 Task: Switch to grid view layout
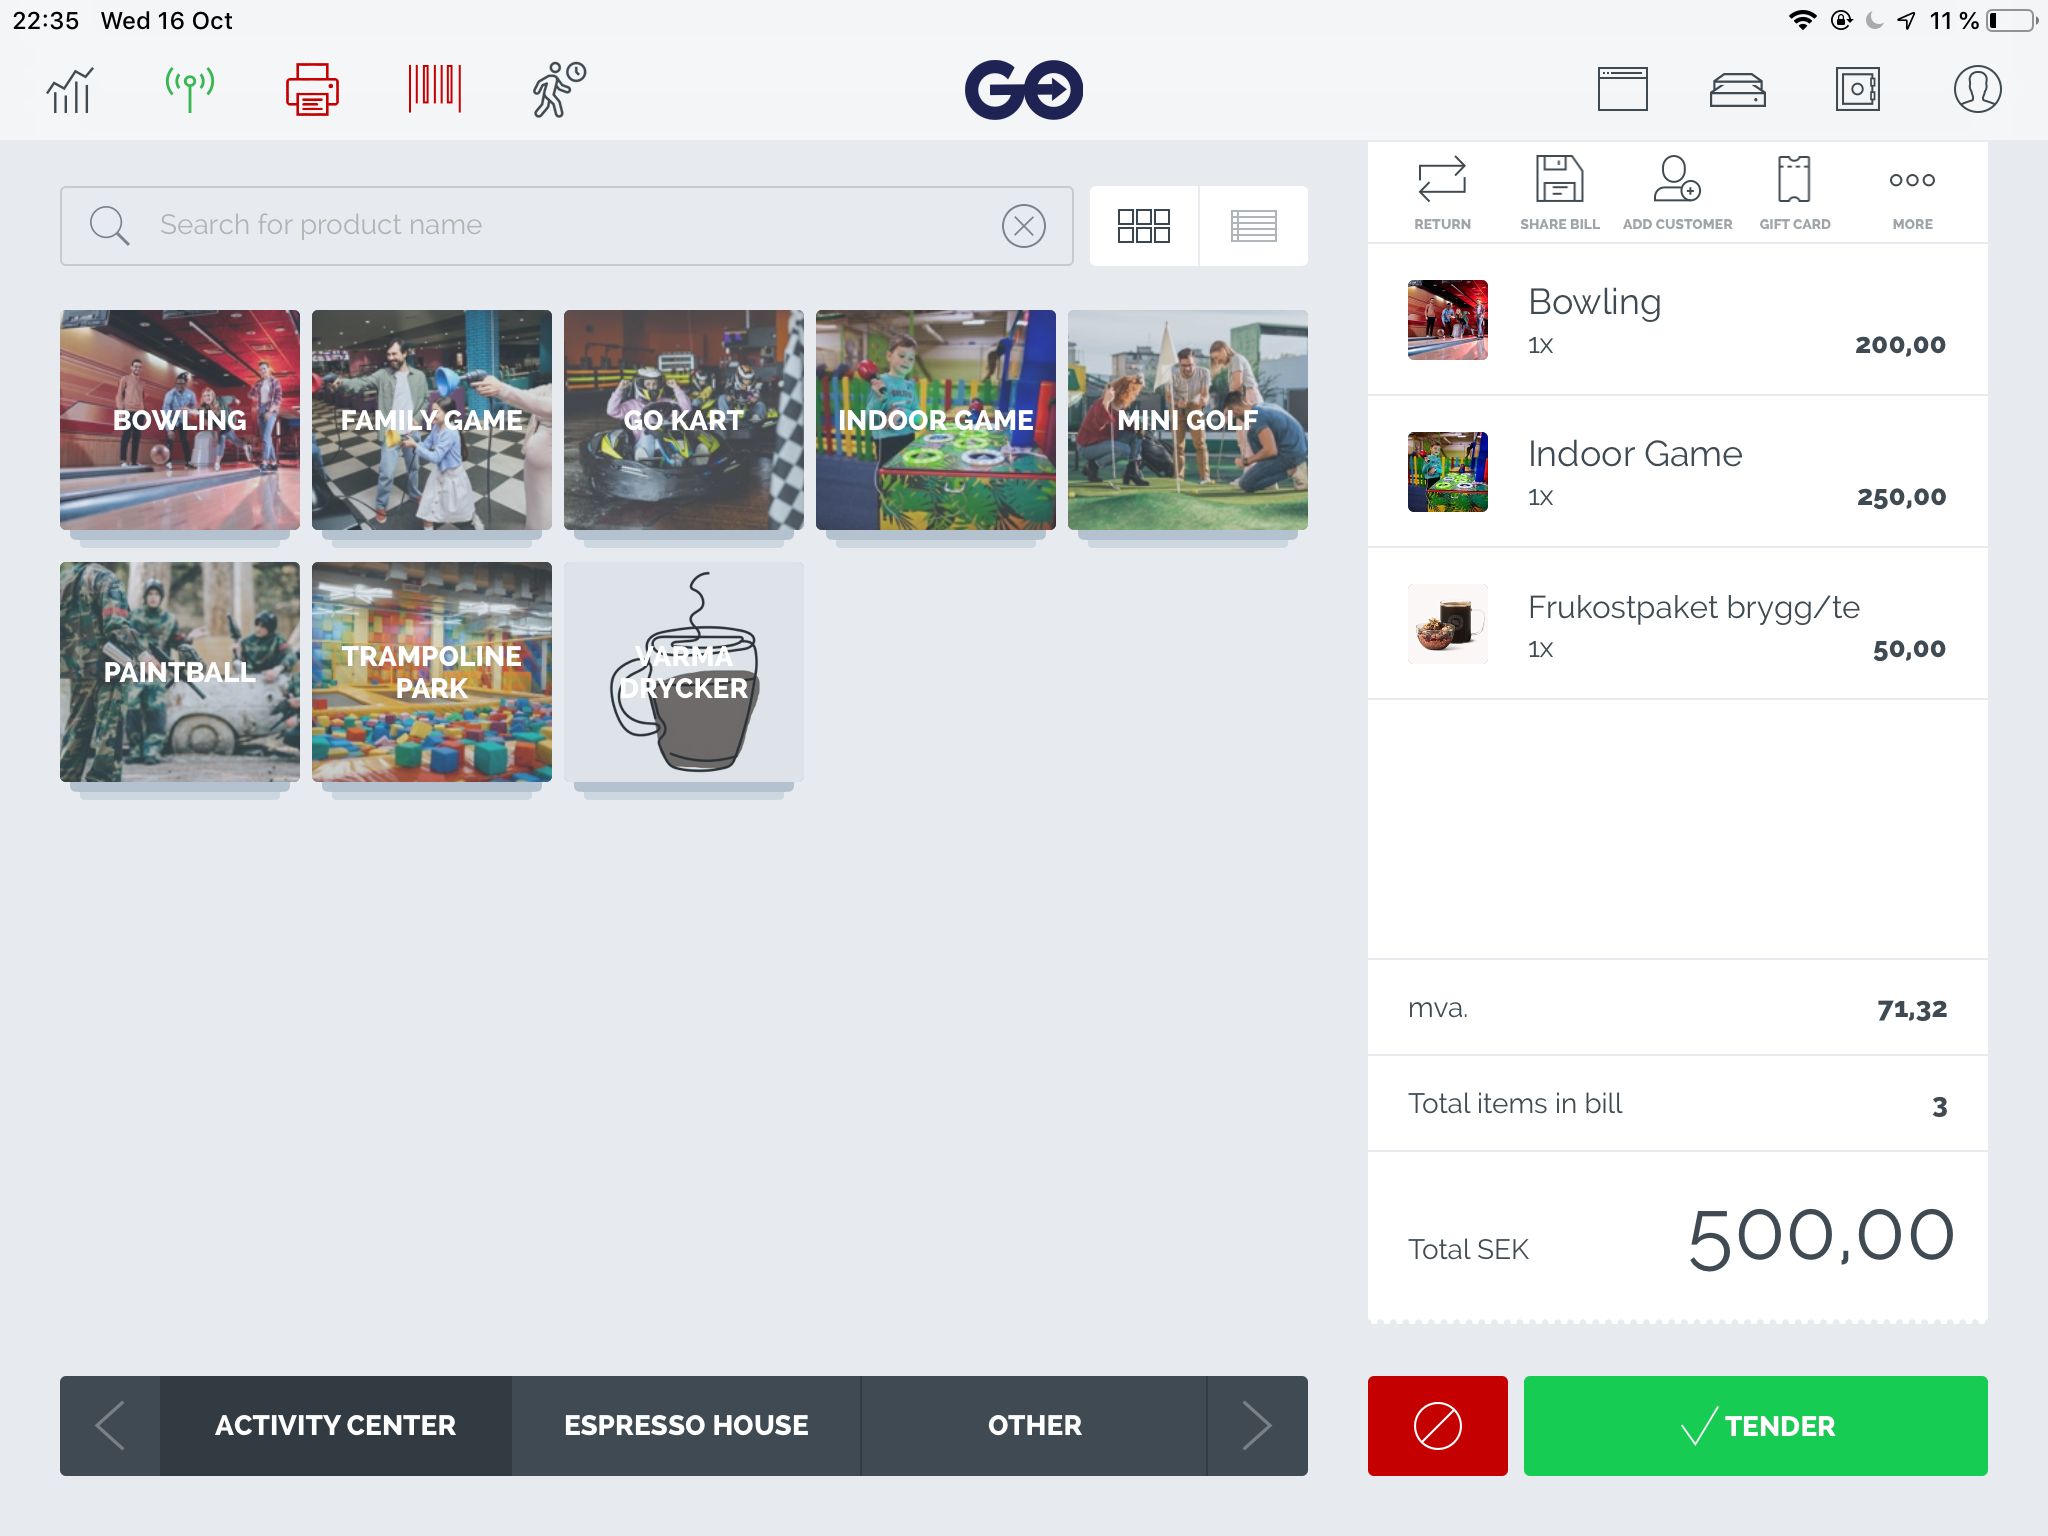[x=1143, y=226]
